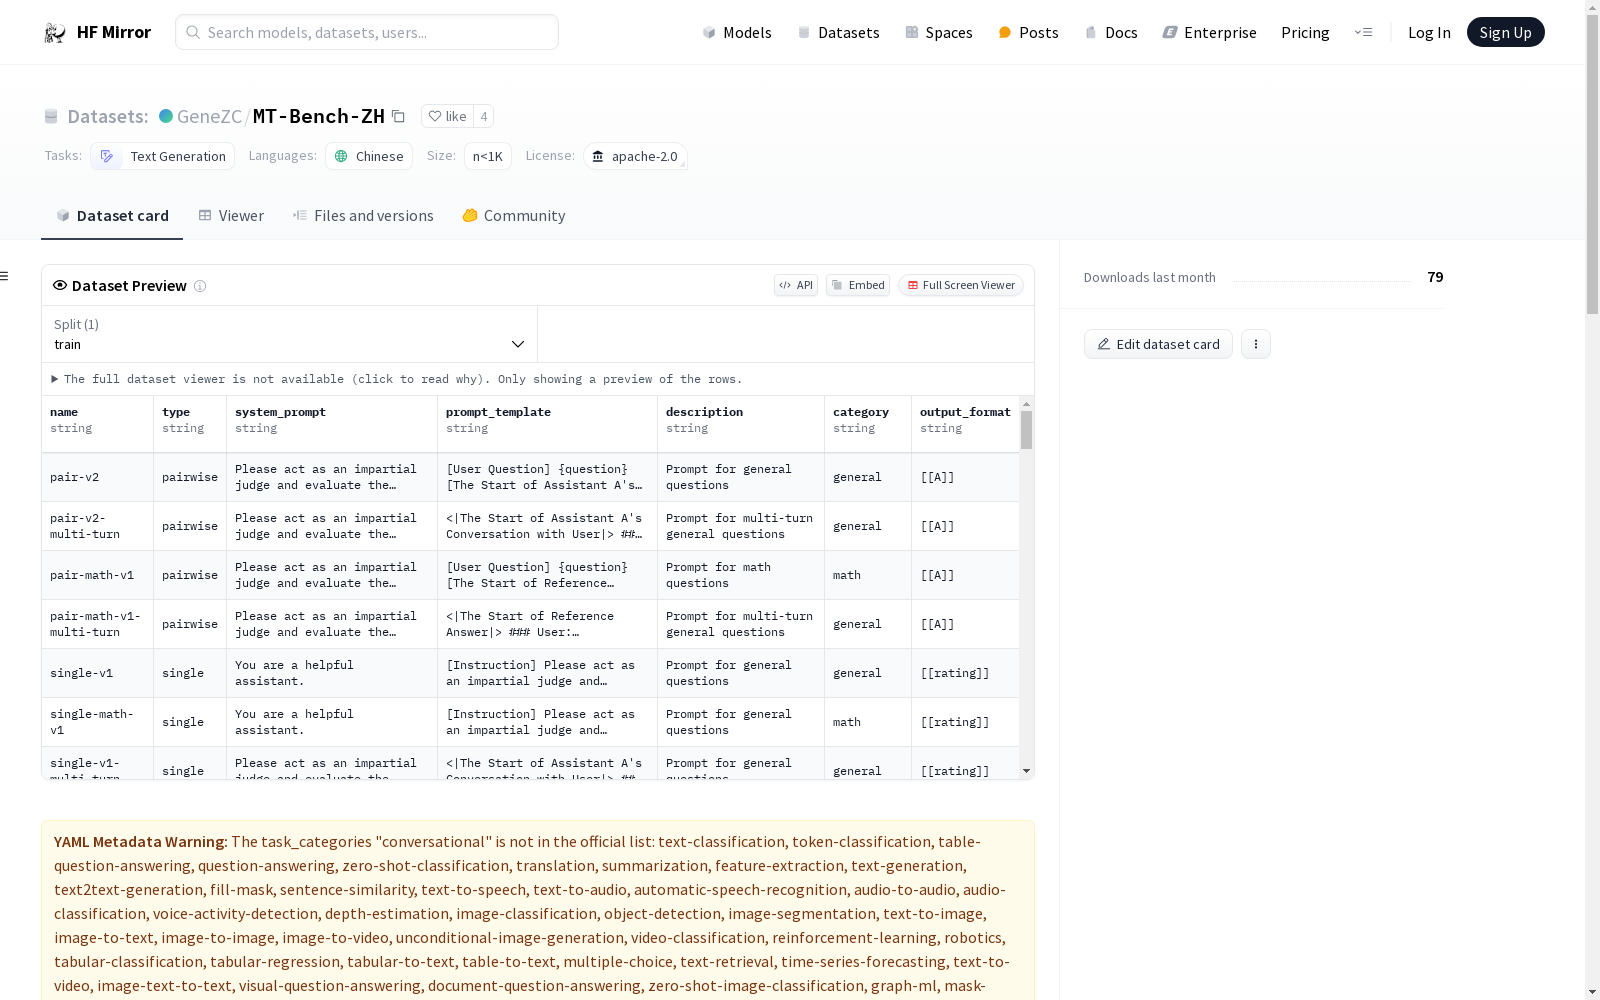The width and height of the screenshot is (1600, 1000).
Task: Click the Sign Up button
Action: pyautogui.click(x=1506, y=32)
